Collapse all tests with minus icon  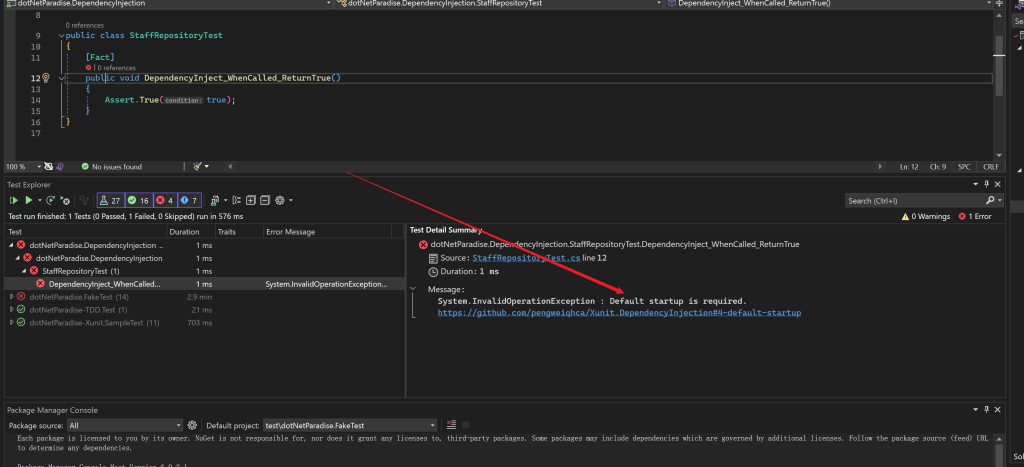click(264, 200)
